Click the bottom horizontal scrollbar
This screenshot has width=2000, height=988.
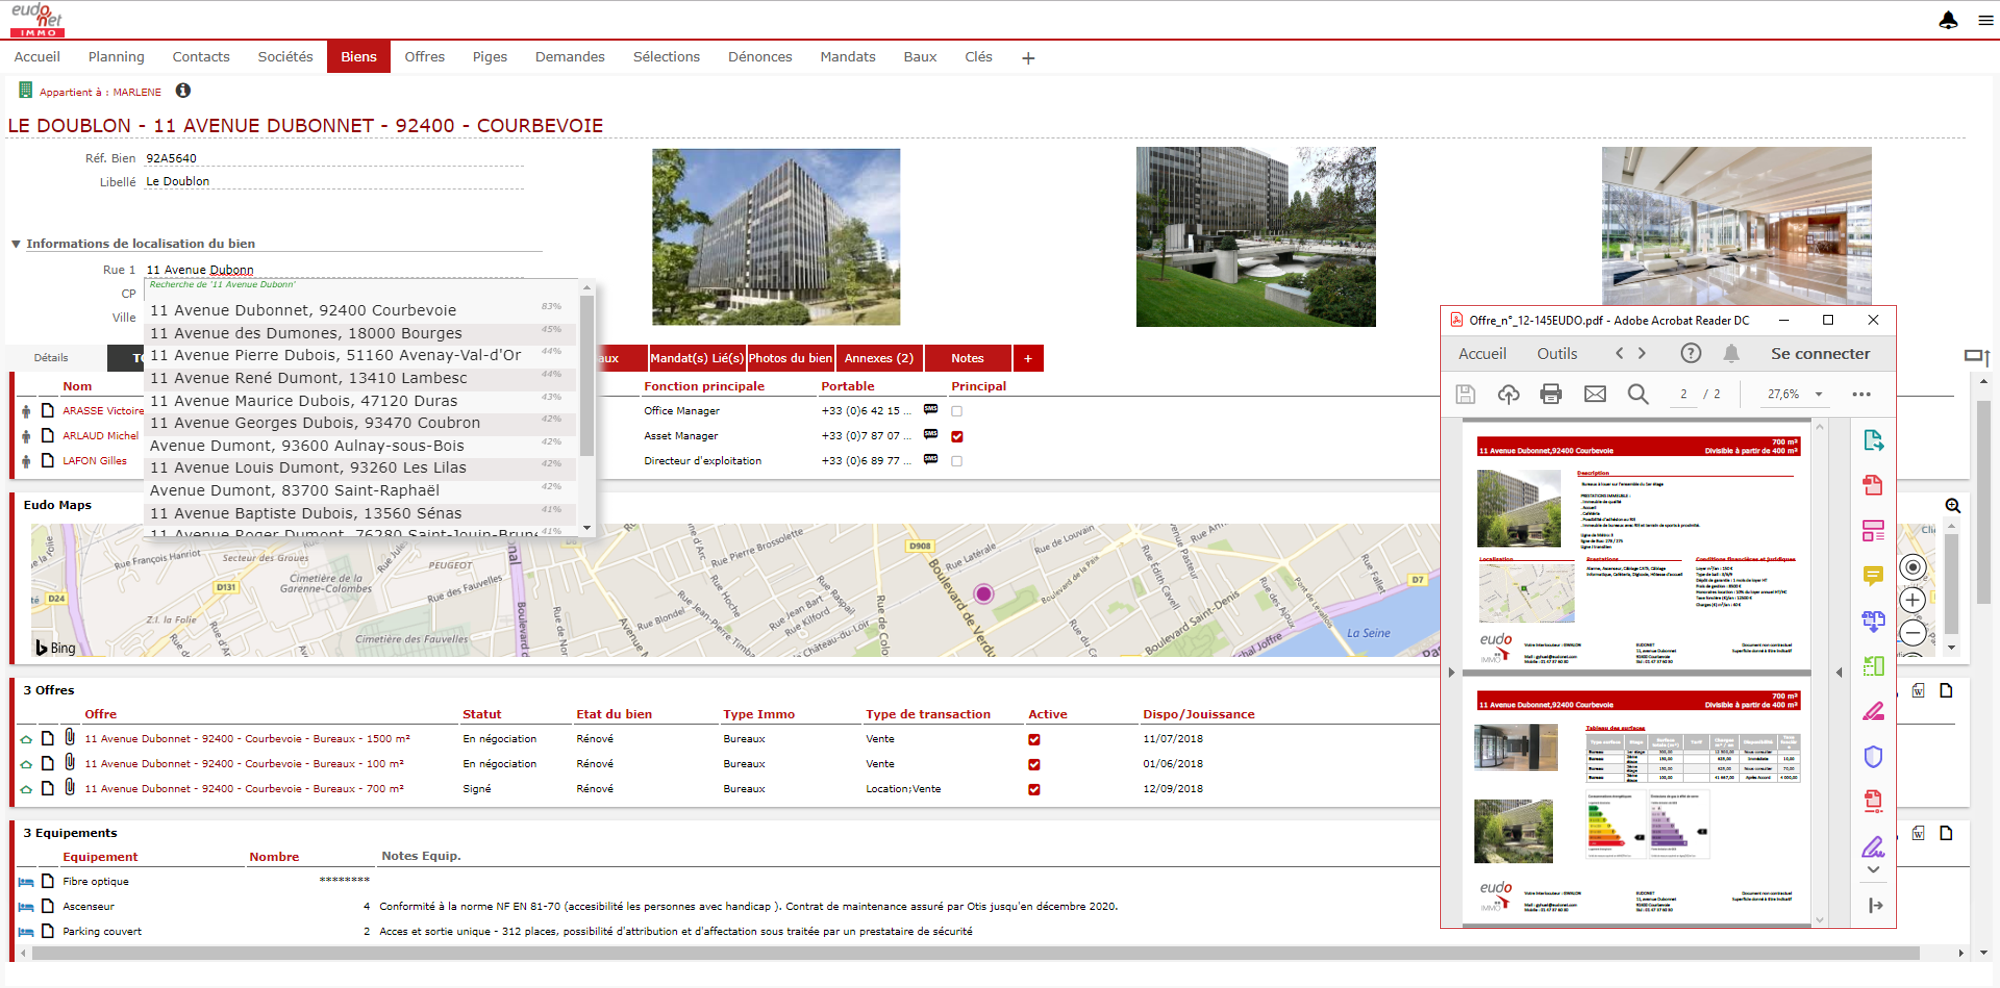(975, 953)
